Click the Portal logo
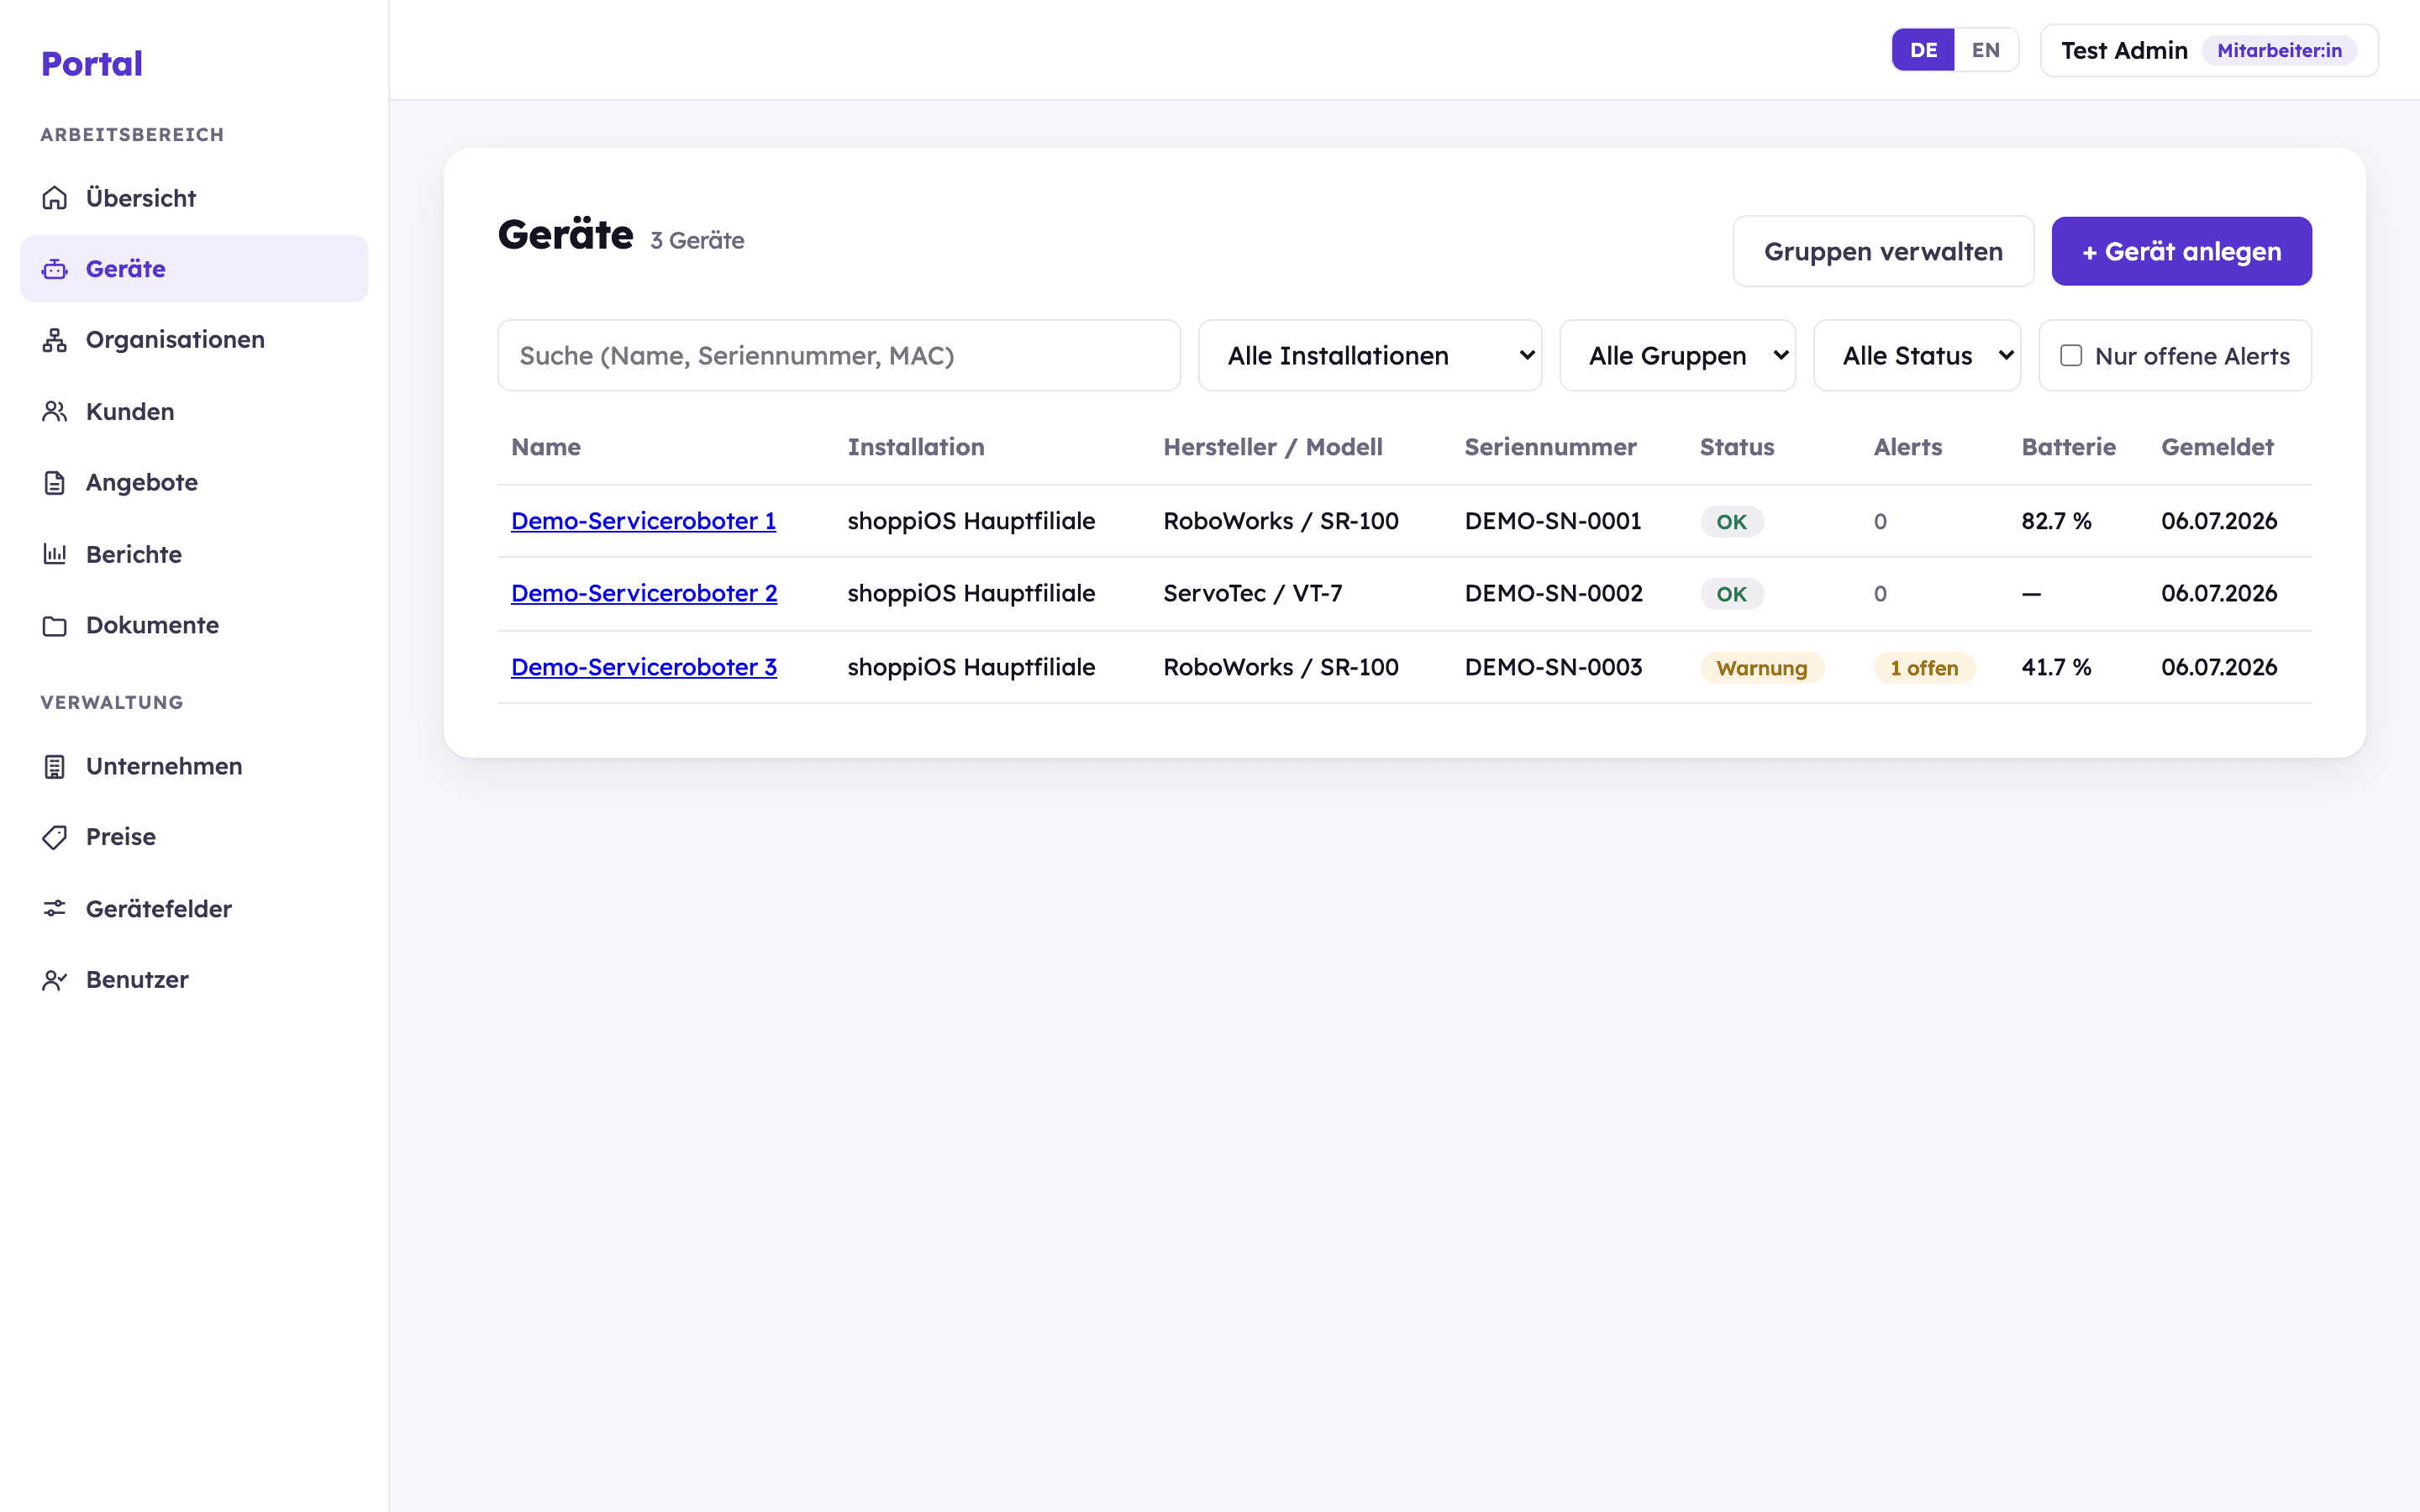 [x=92, y=64]
